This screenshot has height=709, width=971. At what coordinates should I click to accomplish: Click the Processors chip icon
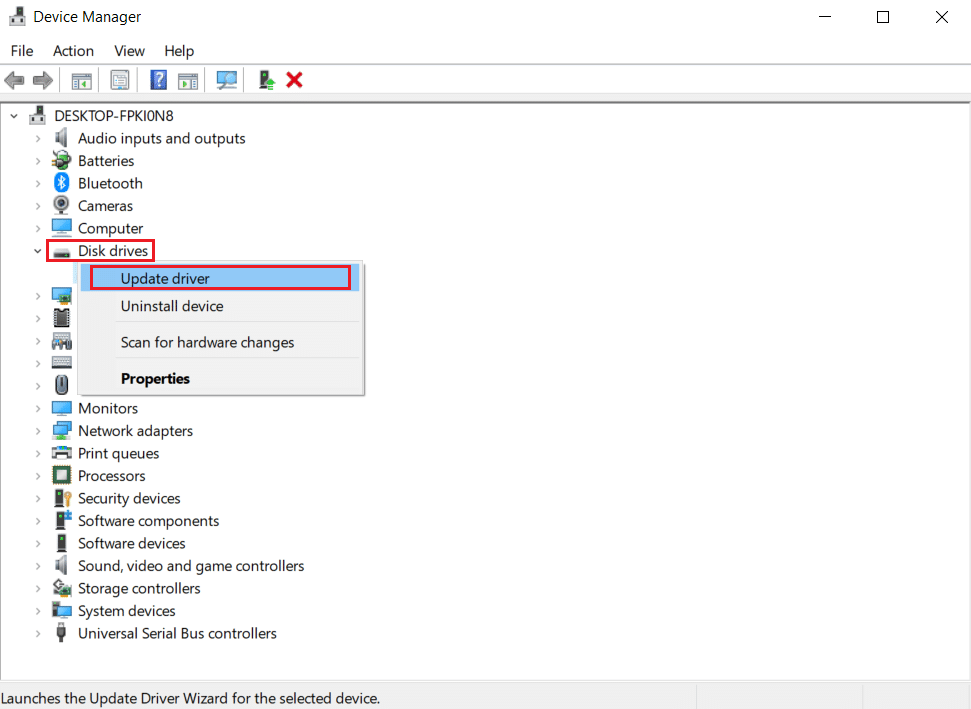61,476
